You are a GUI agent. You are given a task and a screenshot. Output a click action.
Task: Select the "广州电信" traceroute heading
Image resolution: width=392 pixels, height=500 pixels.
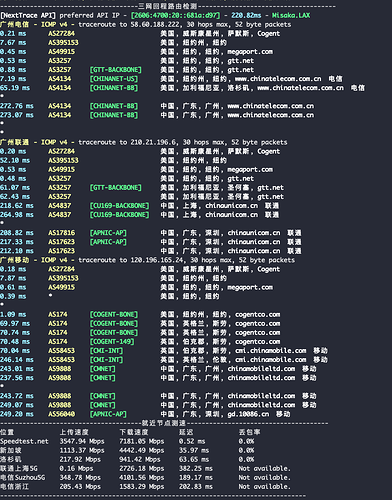tap(15, 24)
